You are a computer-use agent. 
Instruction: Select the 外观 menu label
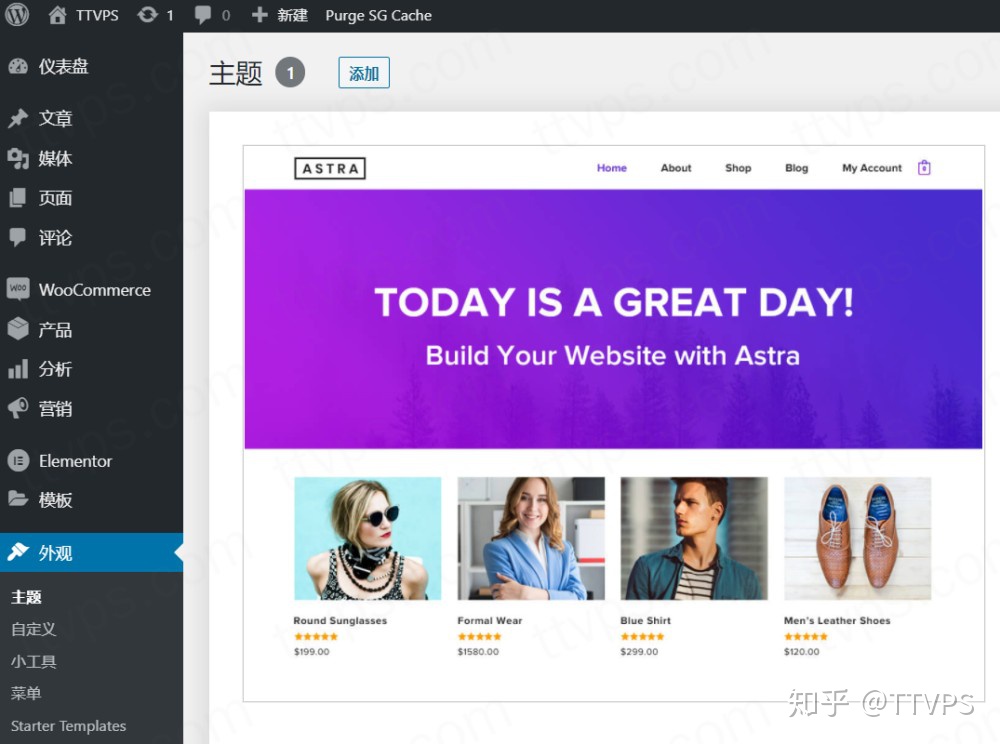[x=55, y=553]
